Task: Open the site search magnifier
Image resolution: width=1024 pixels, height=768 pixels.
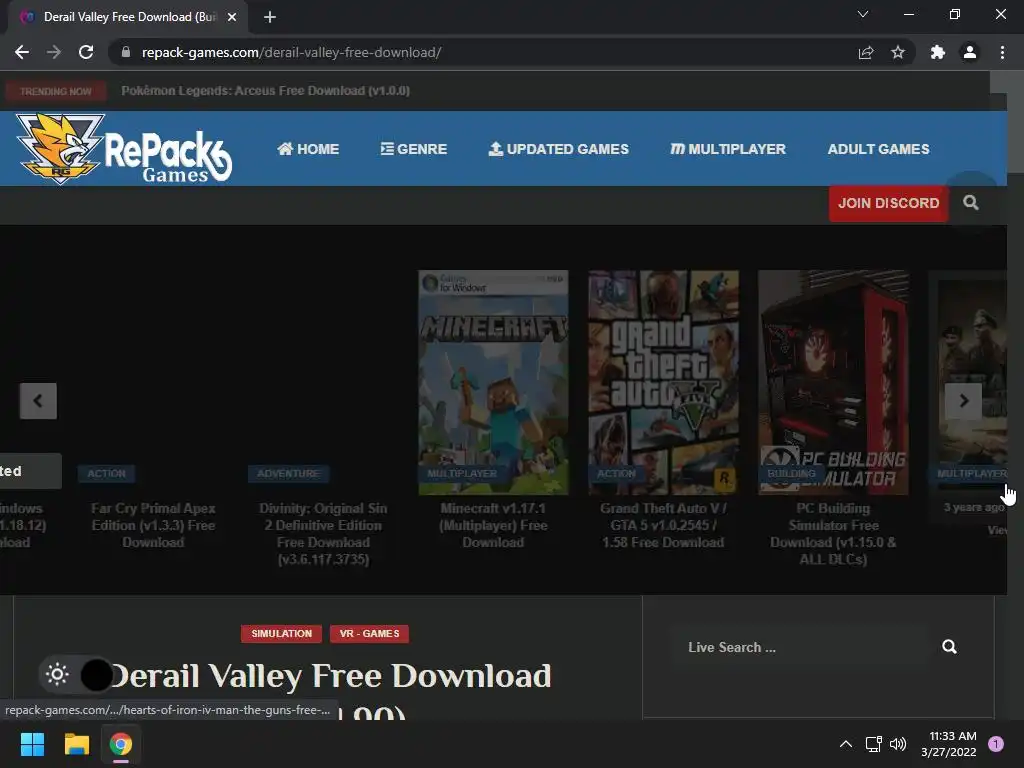Action: (971, 203)
